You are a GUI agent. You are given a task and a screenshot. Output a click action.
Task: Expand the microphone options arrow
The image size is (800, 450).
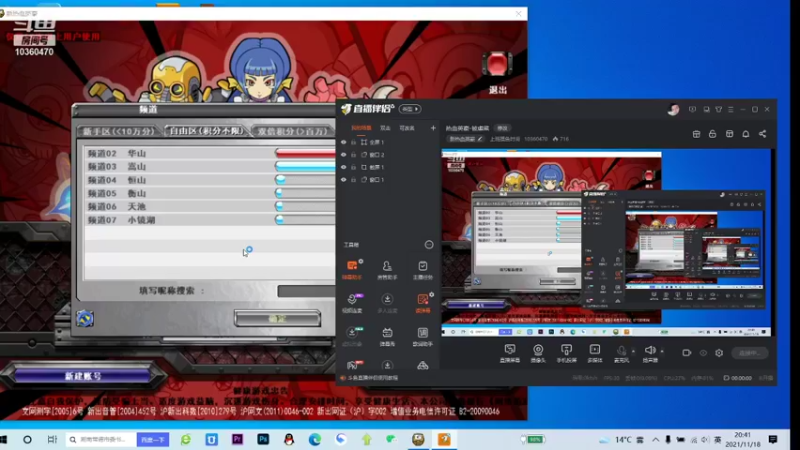(x=633, y=351)
